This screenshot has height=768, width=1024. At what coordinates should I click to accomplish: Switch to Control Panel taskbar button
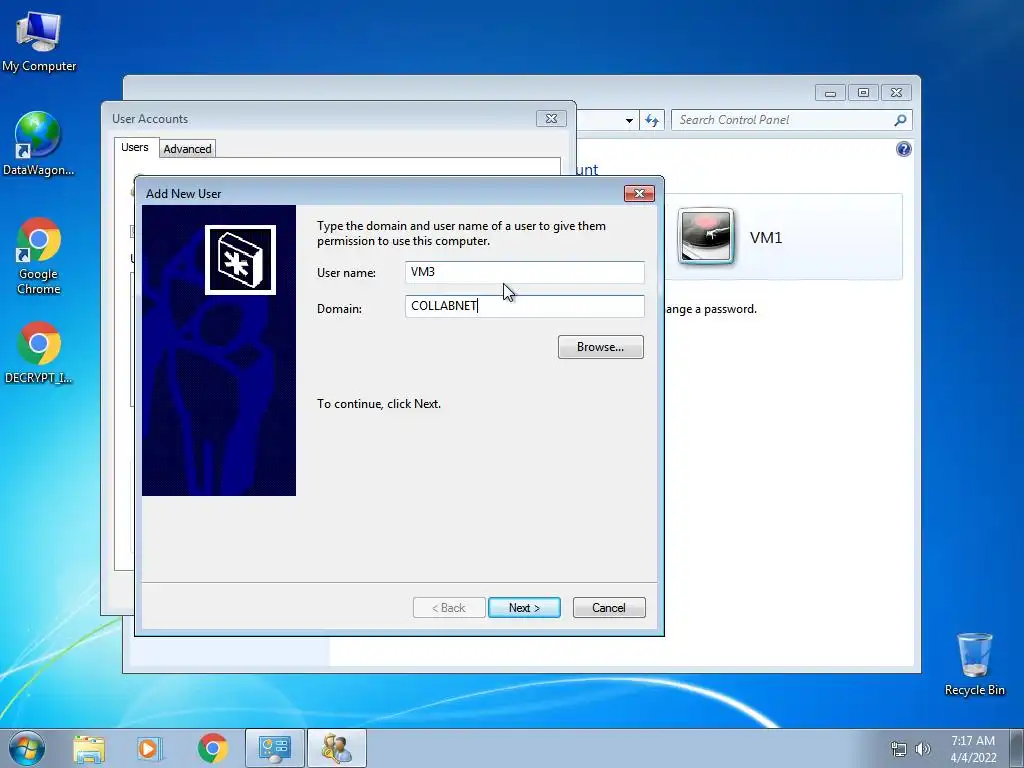tap(274, 748)
